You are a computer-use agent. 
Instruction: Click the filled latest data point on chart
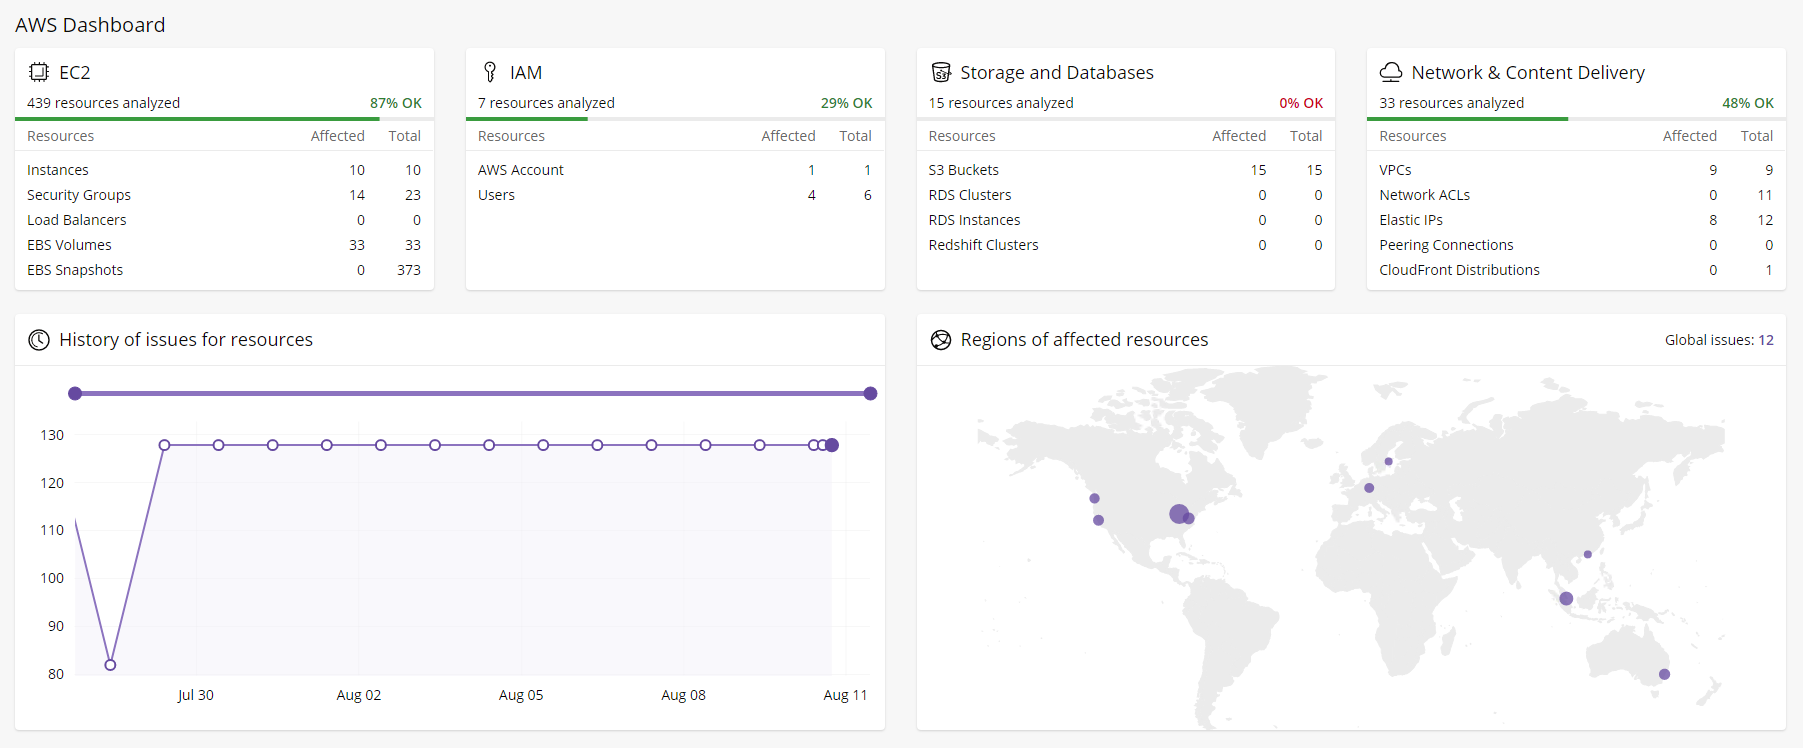click(832, 445)
